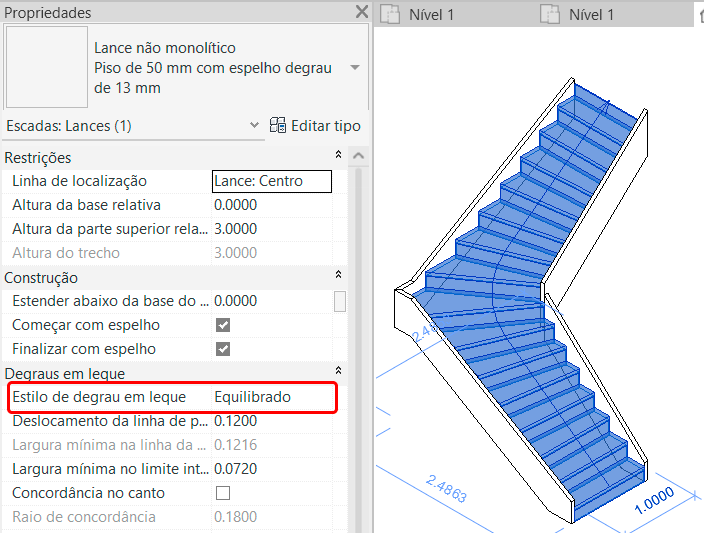Screen dimensions: 704x533
Task: Open the Escadas: Lances filter dropdown
Action: pos(254,126)
